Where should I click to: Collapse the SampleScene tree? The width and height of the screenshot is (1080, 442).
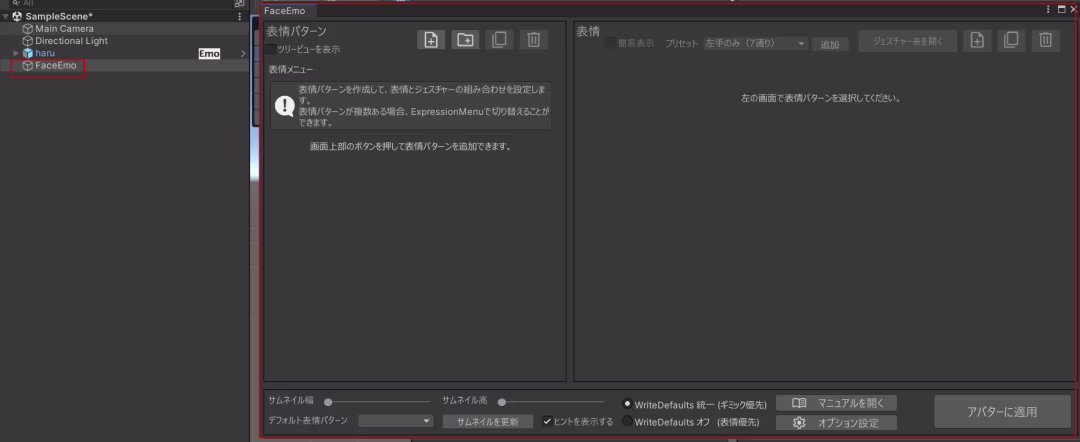click(6, 17)
